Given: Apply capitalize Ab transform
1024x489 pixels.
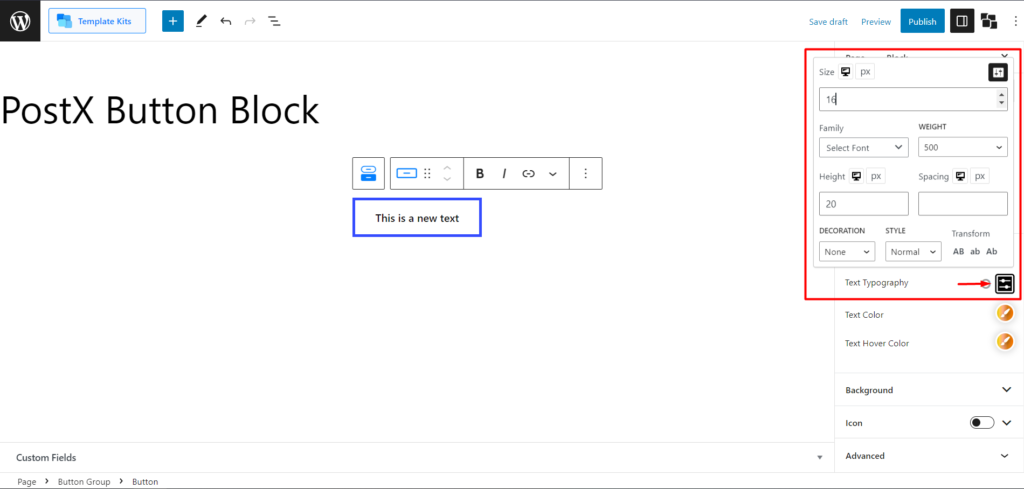Looking at the screenshot, I should [x=991, y=251].
